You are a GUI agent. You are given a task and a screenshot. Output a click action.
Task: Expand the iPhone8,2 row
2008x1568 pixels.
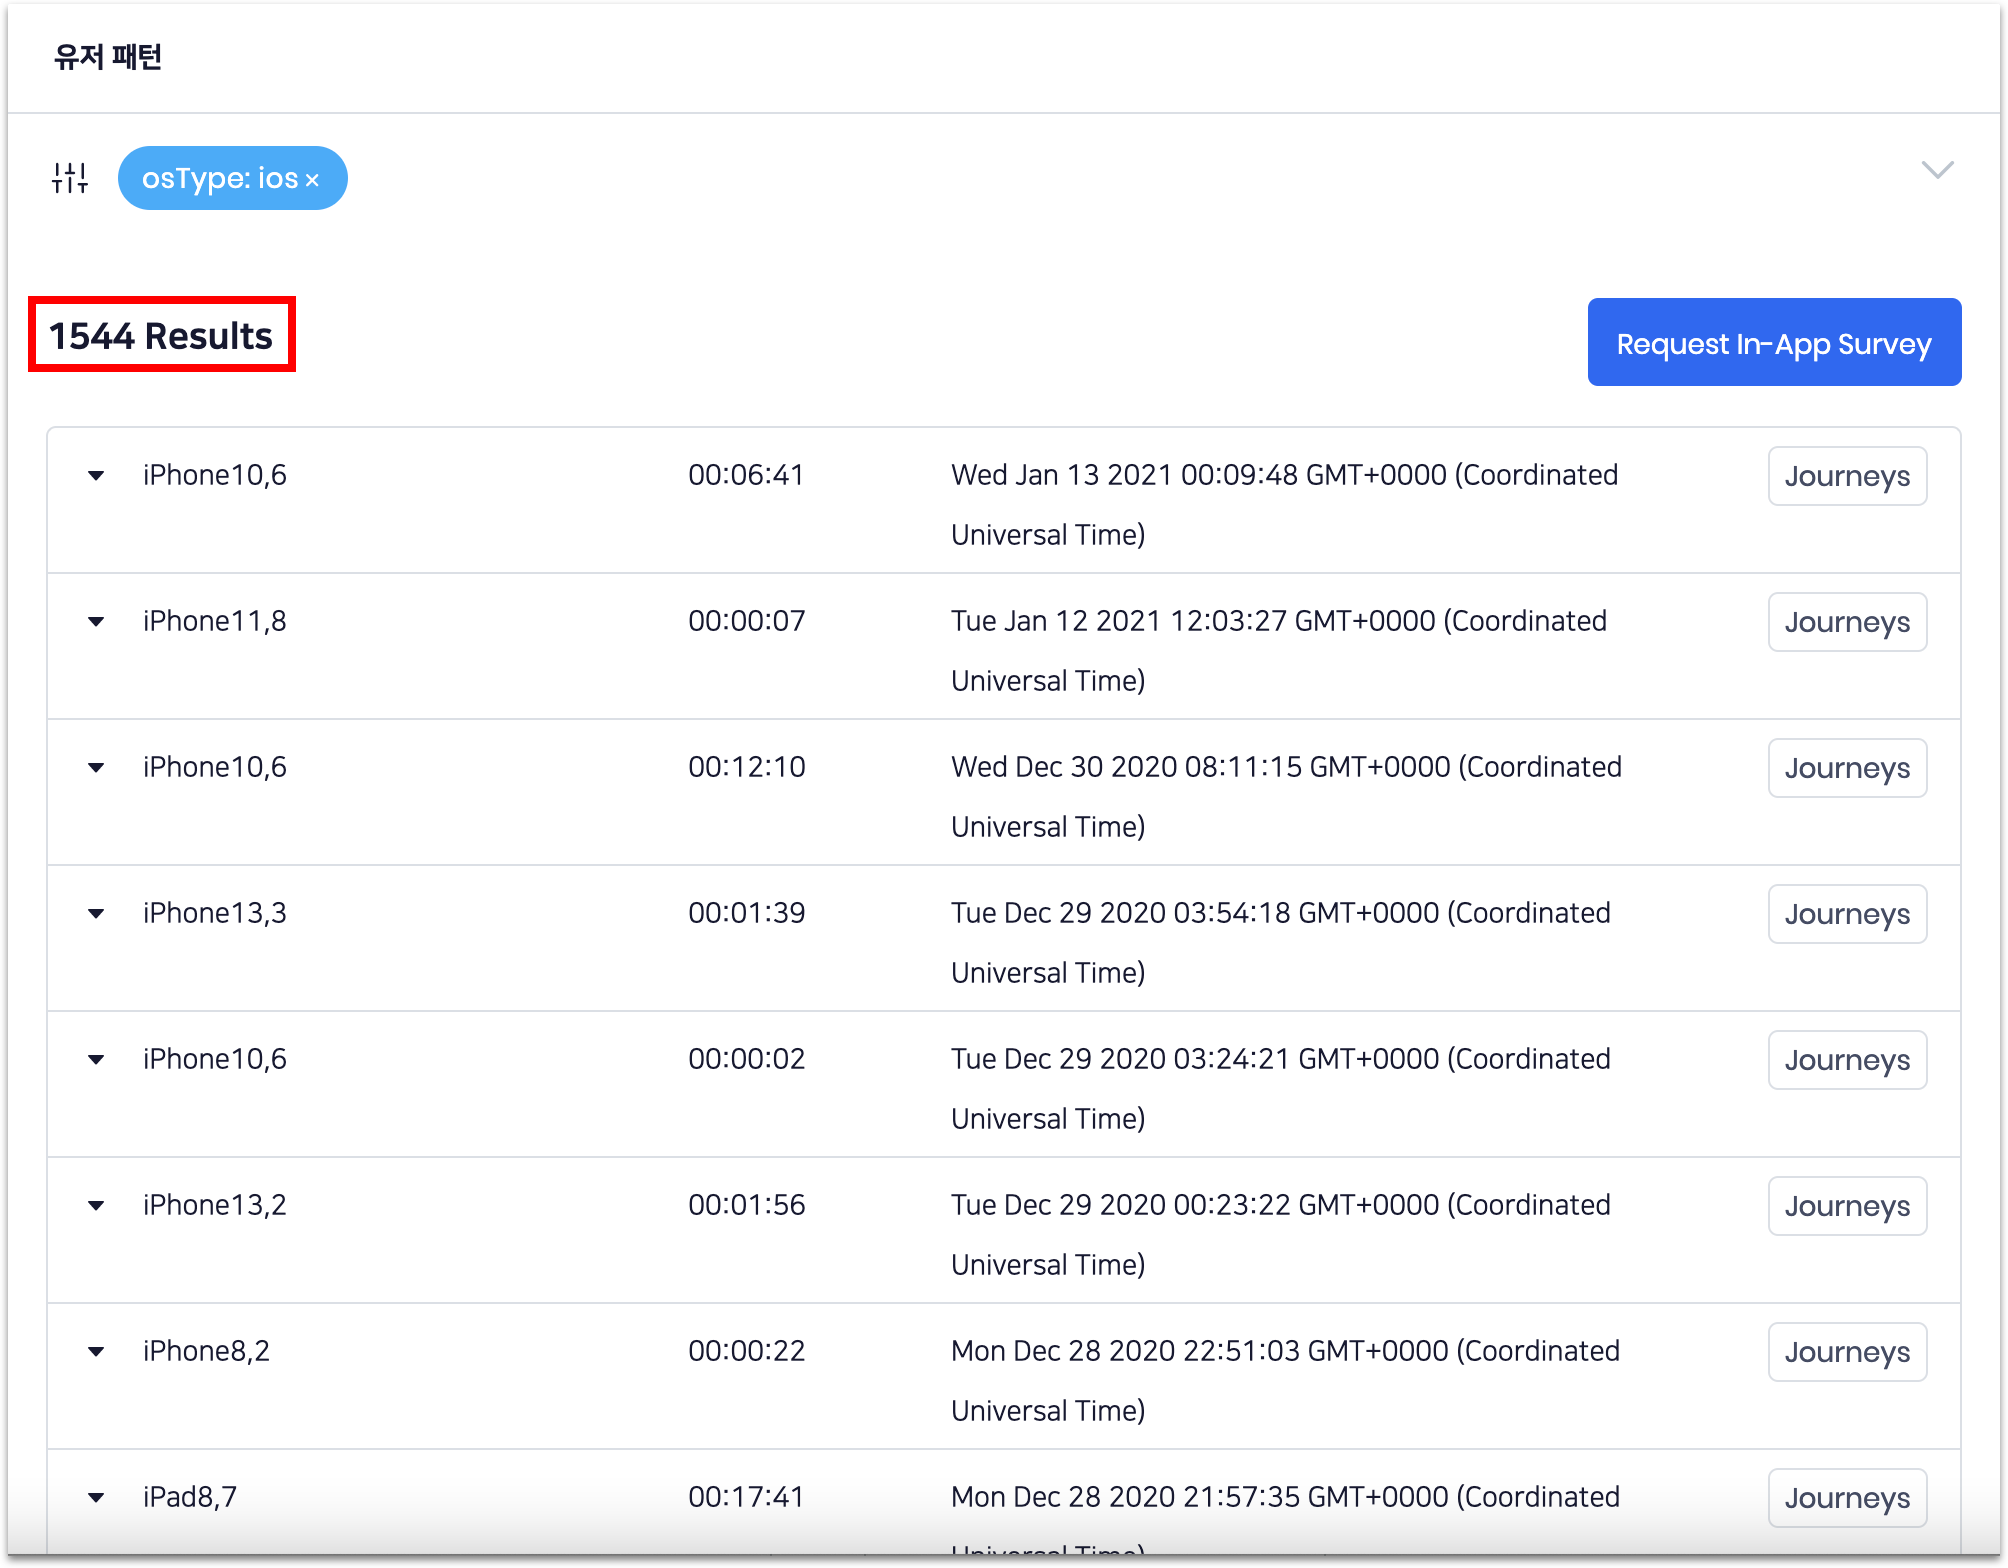[96, 1352]
